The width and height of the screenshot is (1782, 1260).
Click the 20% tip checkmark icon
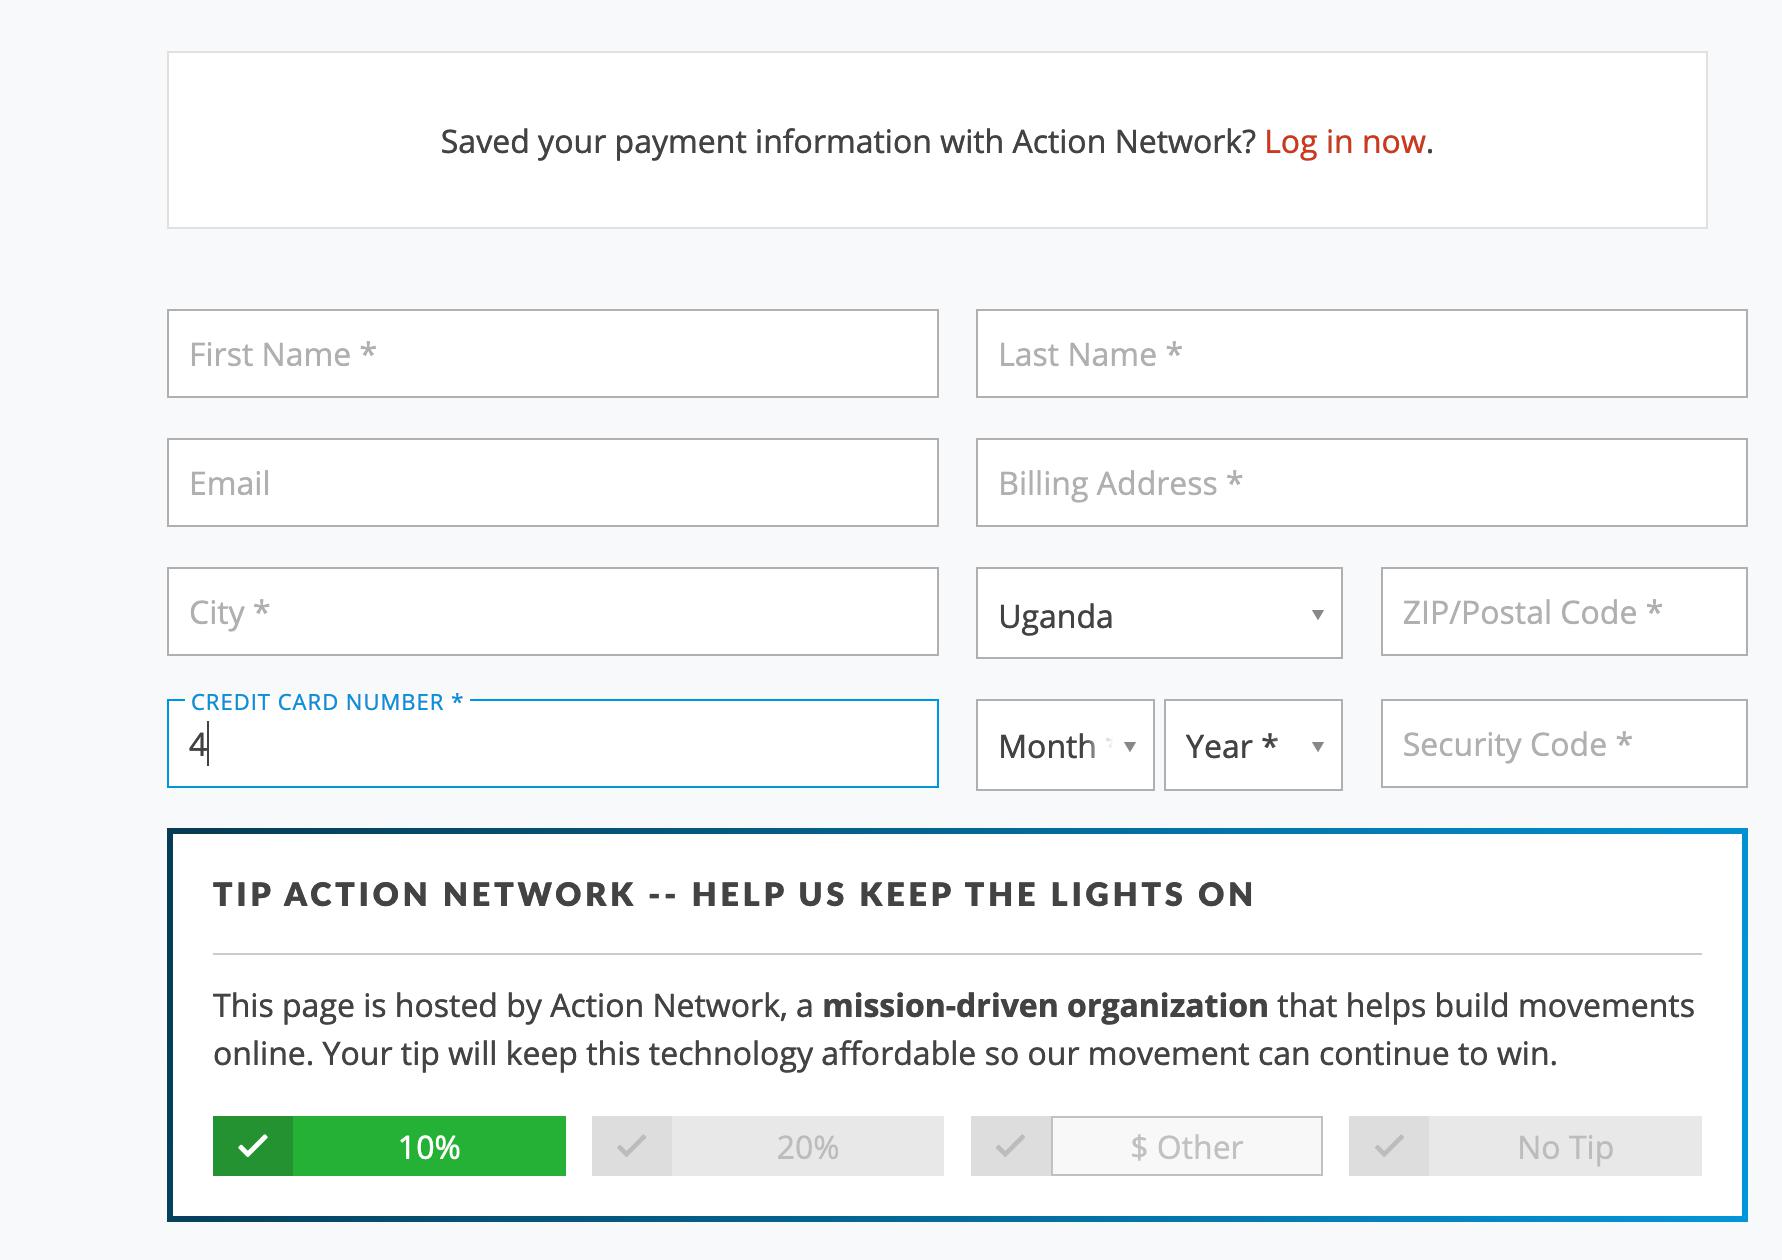click(x=631, y=1146)
